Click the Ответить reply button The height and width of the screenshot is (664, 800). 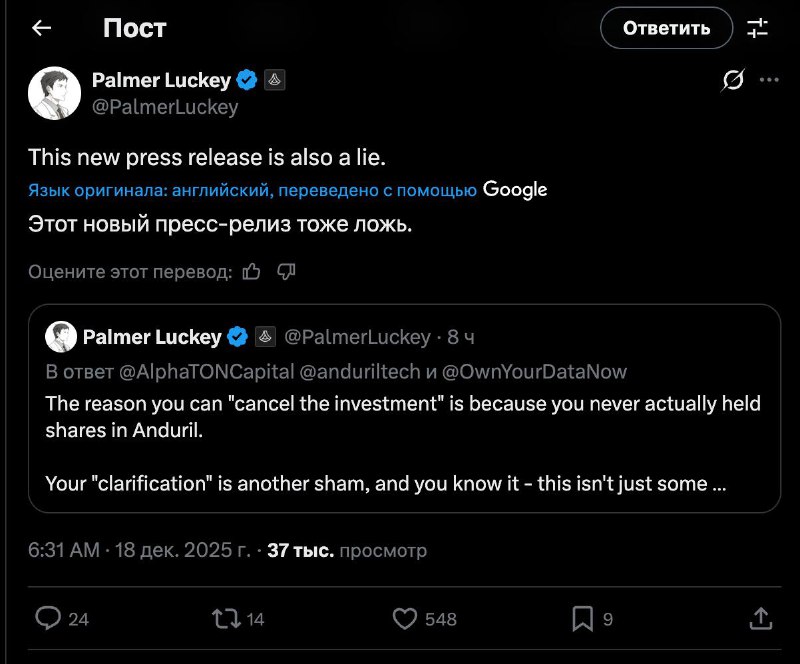click(666, 28)
